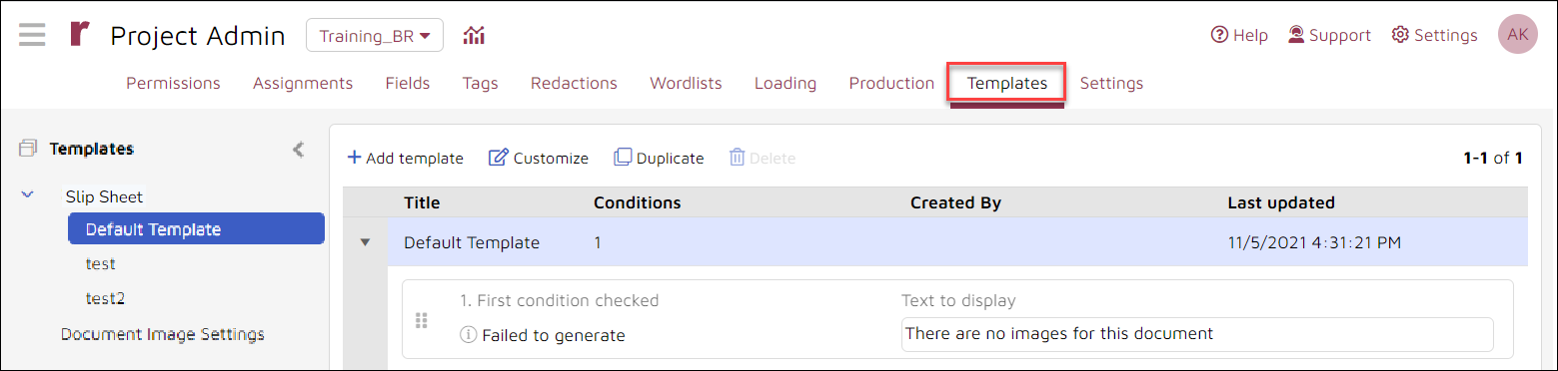Switch to the Production tab
Image resolution: width=1558 pixels, height=371 pixels.
tap(891, 83)
